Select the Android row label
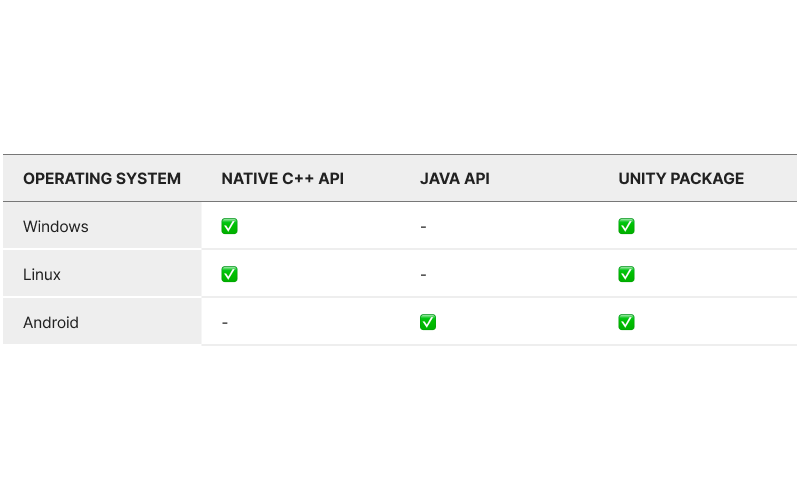The width and height of the screenshot is (800, 500). [x=51, y=323]
